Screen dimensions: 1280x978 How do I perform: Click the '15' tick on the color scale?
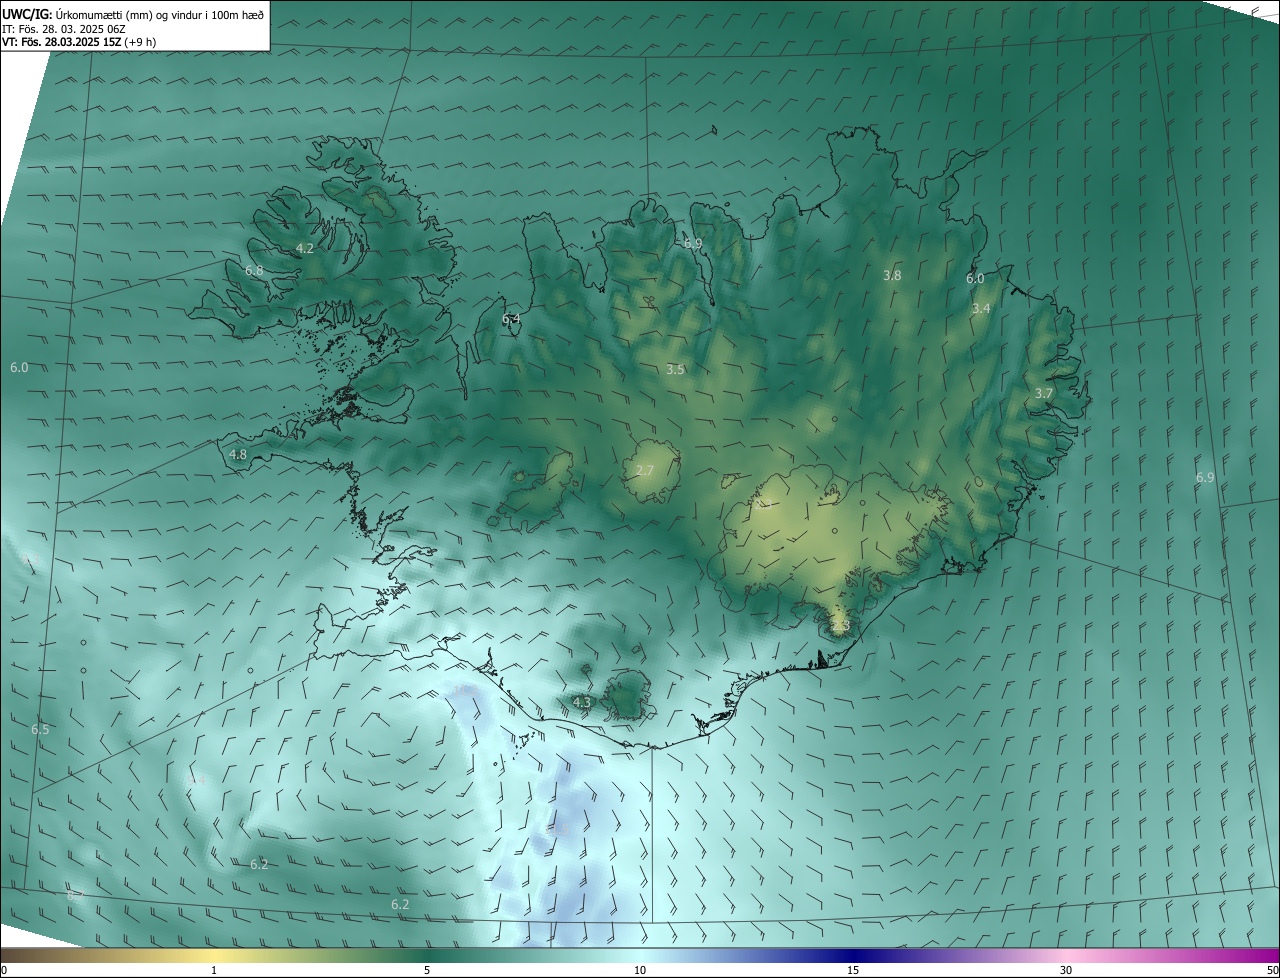[853, 970]
